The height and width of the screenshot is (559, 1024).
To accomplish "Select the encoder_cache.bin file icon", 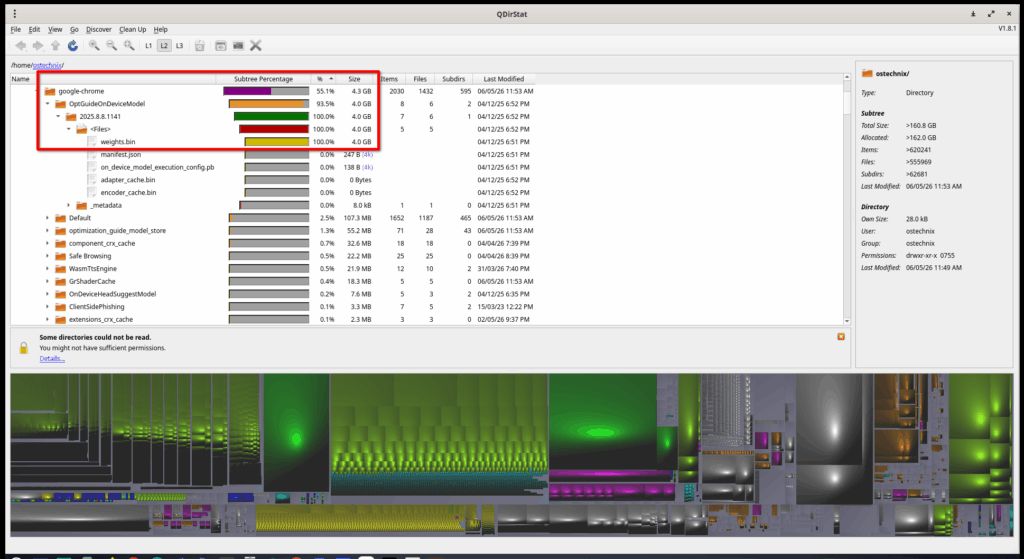I will [x=92, y=193].
